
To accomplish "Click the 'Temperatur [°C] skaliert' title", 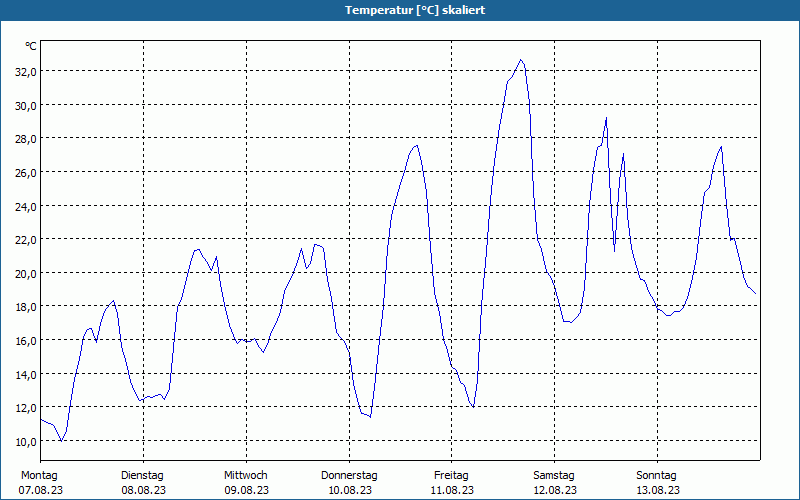I will pos(415,10).
